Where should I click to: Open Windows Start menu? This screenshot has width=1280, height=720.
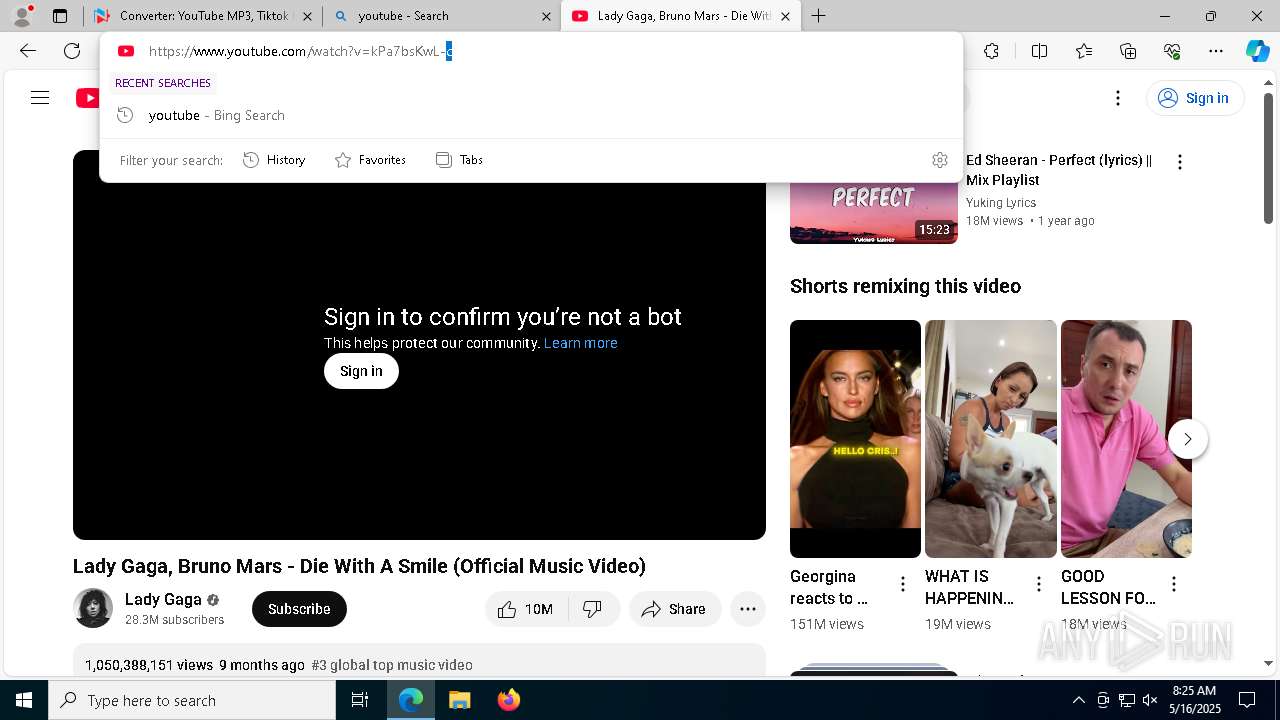24,700
